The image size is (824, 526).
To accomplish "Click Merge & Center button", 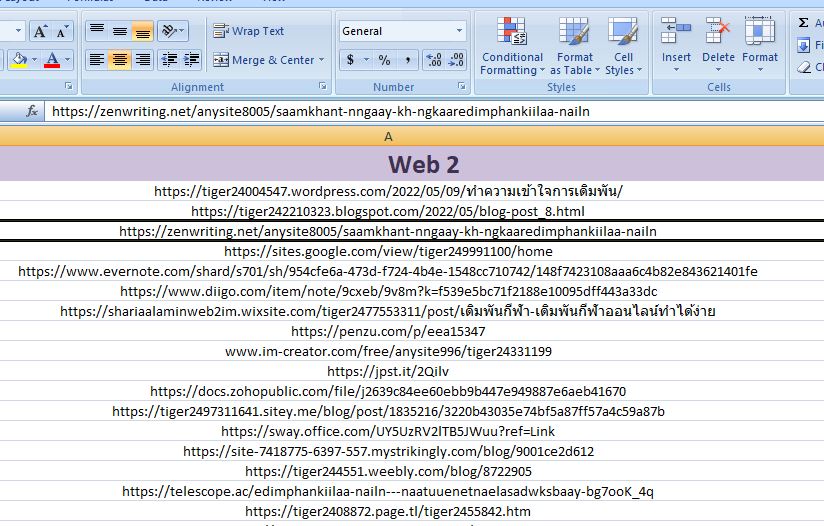I will 263,60.
